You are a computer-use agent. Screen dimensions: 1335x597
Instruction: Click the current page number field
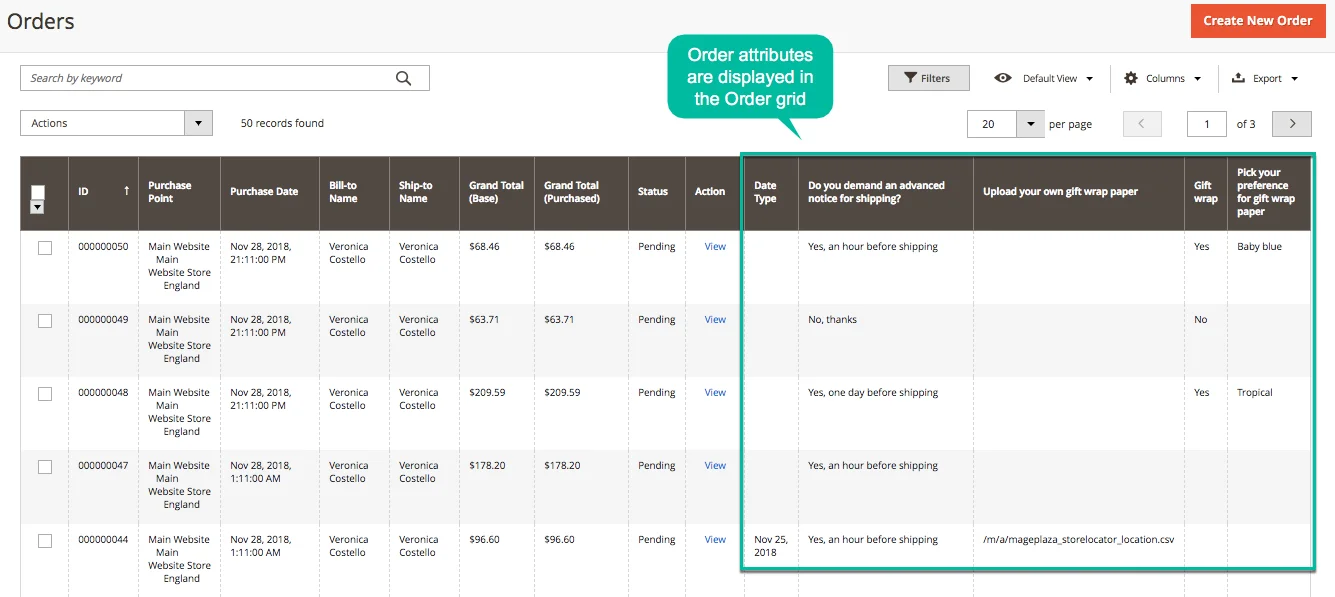coord(1207,124)
